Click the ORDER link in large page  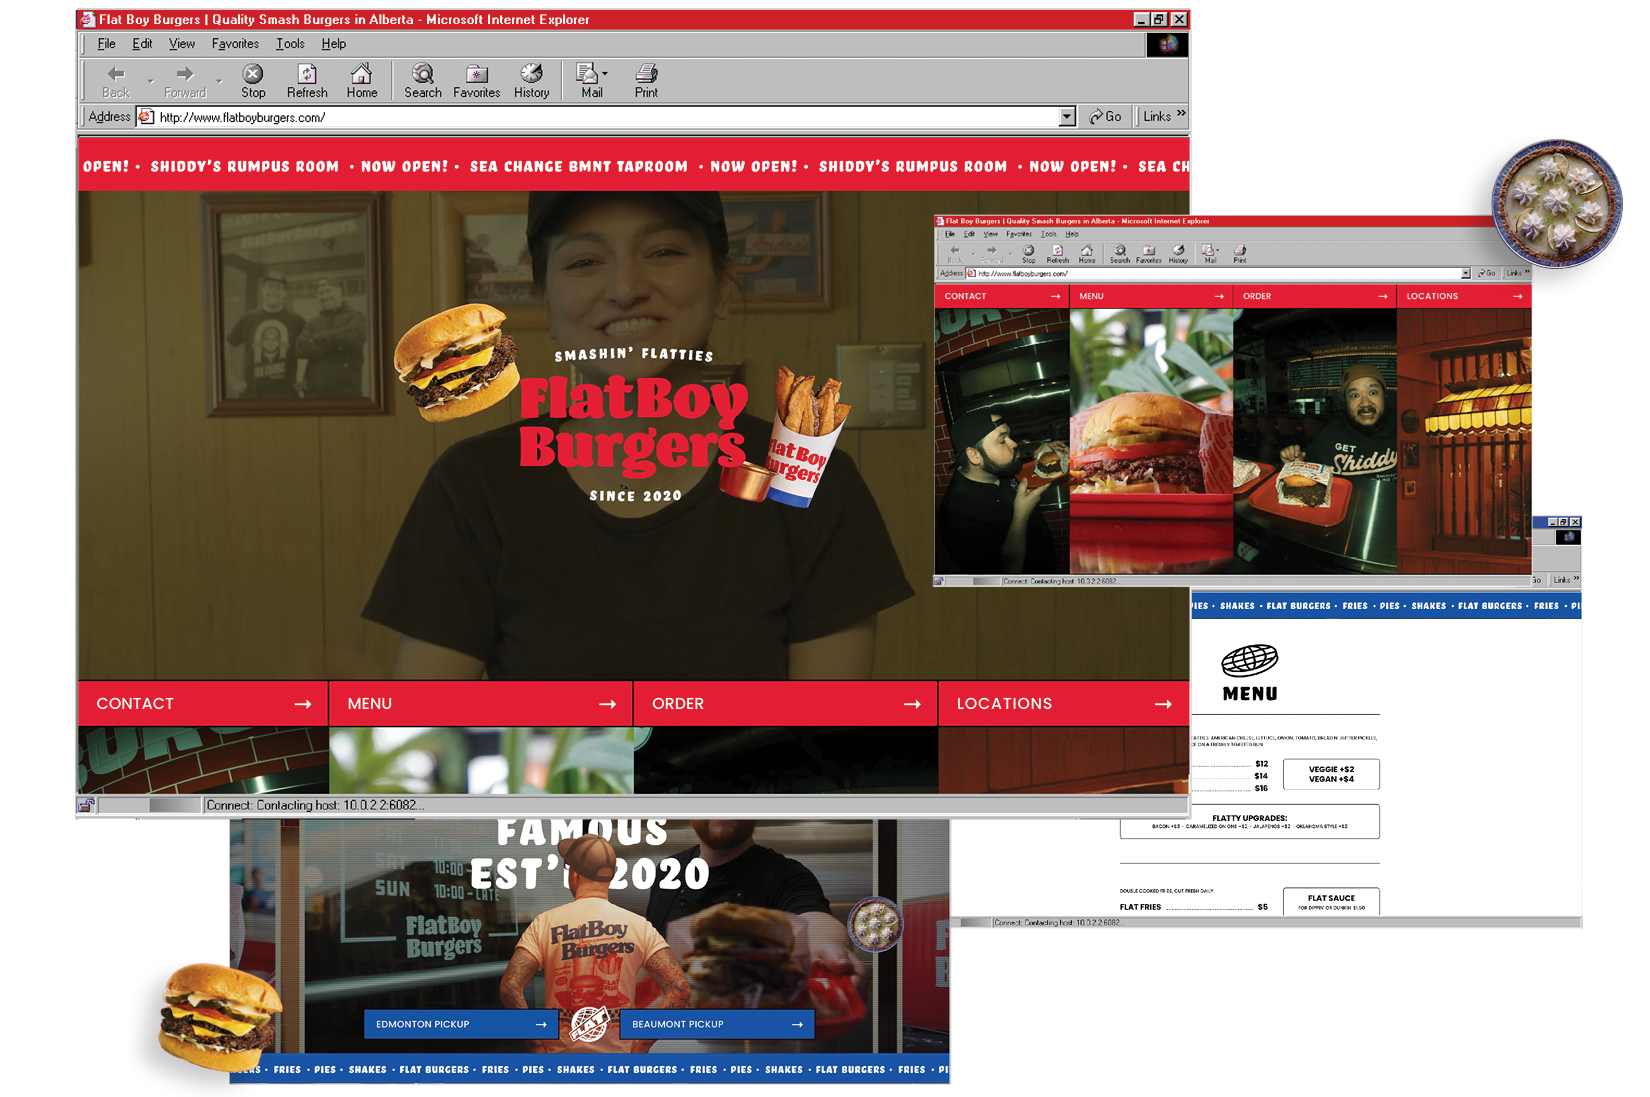[x=786, y=704]
